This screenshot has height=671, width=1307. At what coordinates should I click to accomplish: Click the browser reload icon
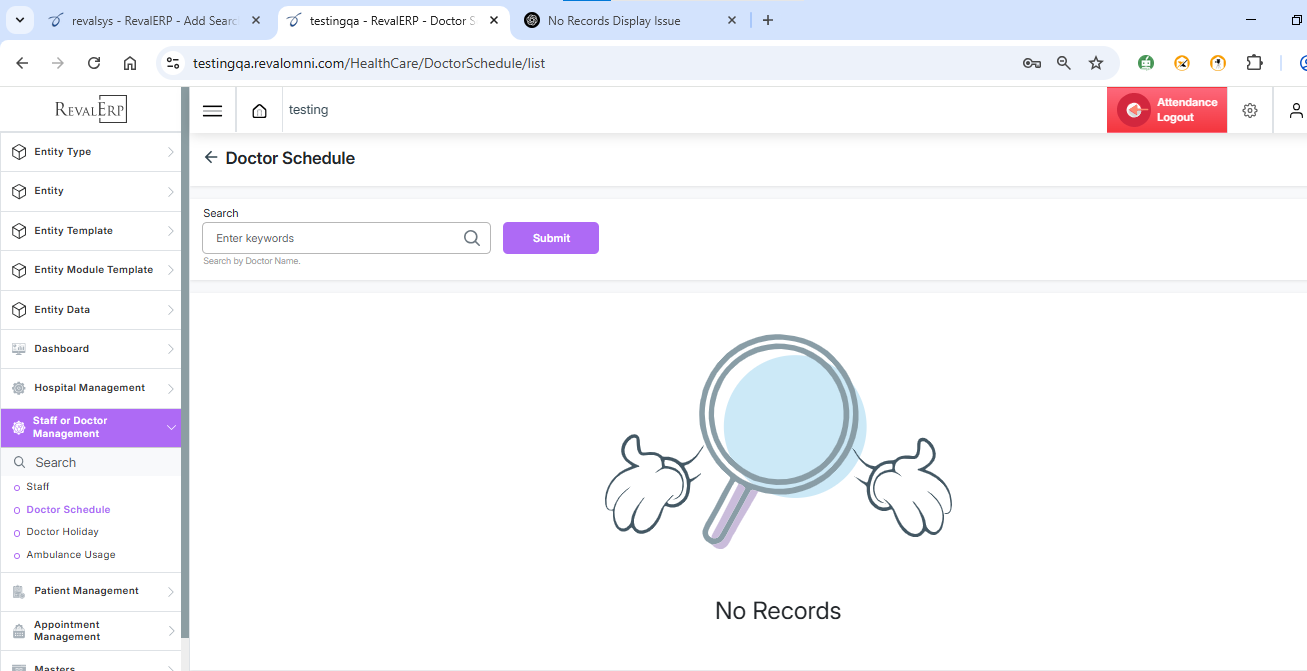click(x=94, y=63)
